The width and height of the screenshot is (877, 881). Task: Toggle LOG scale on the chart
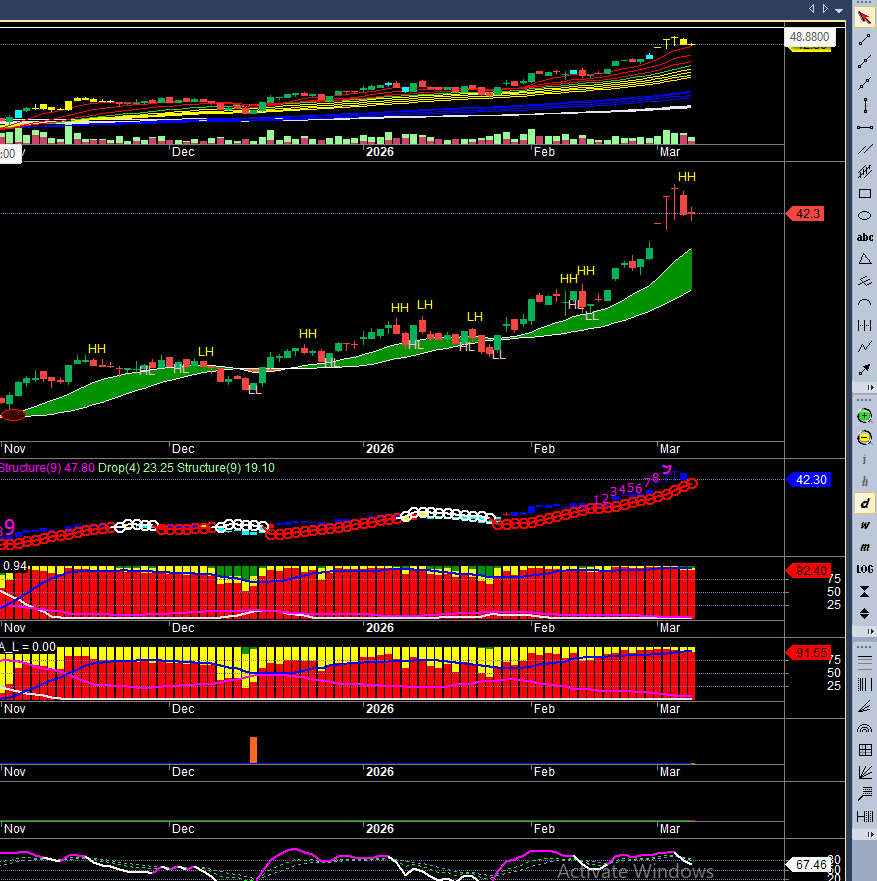[x=864, y=569]
